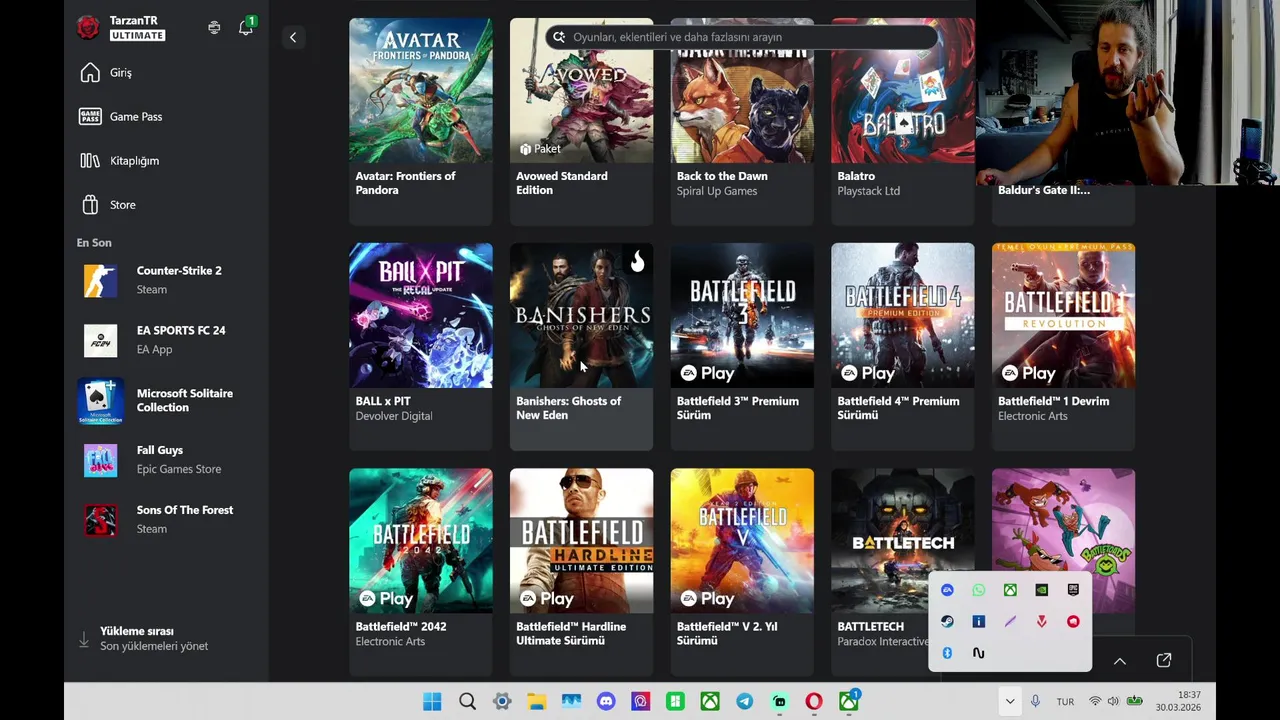Expand the up chevron near pop-out icon

[x=1120, y=661]
